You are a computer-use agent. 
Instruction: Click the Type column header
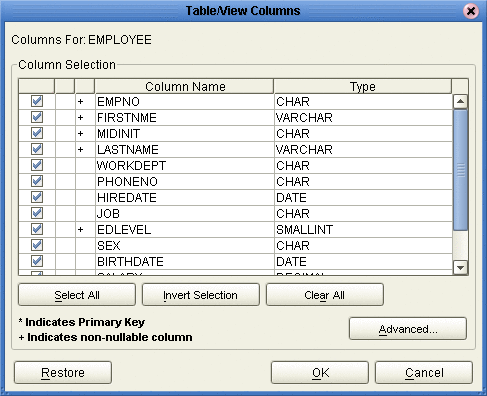point(363,87)
